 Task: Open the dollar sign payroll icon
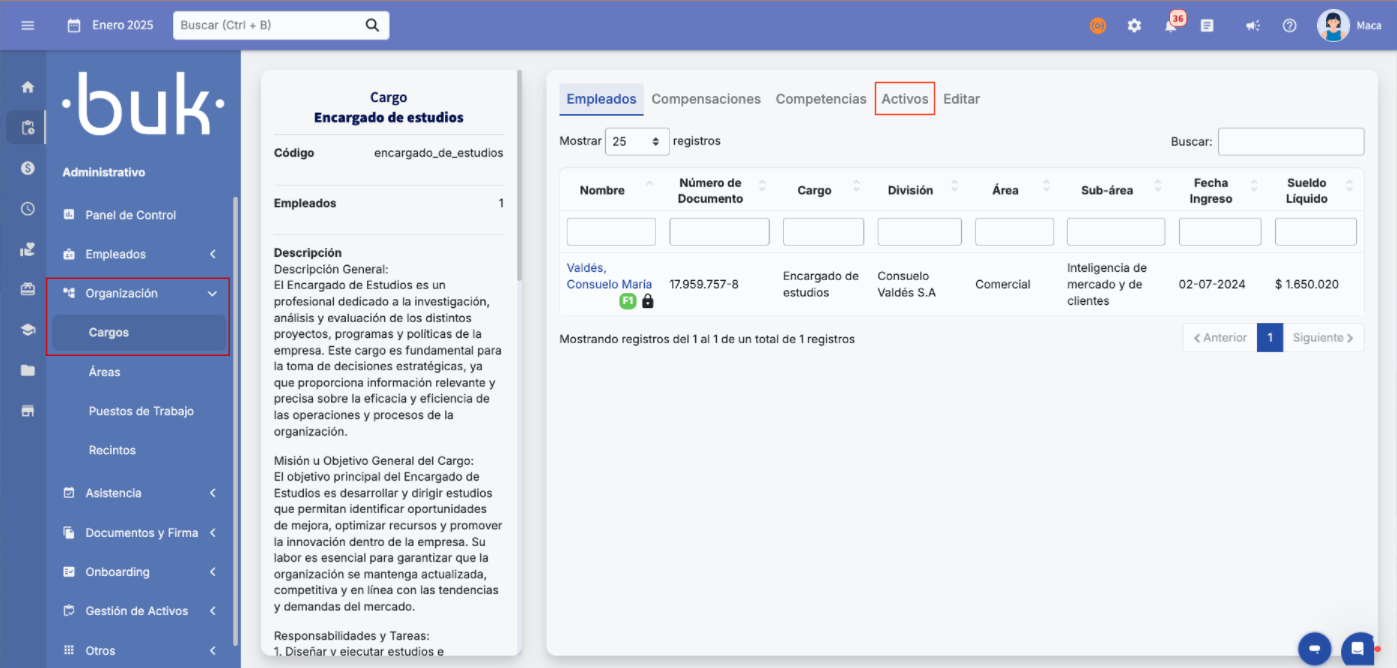27,168
